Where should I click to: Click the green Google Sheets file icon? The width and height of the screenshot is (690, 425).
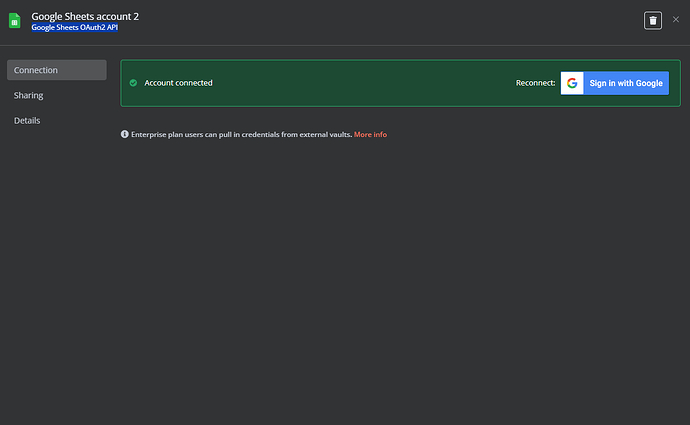(15, 21)
